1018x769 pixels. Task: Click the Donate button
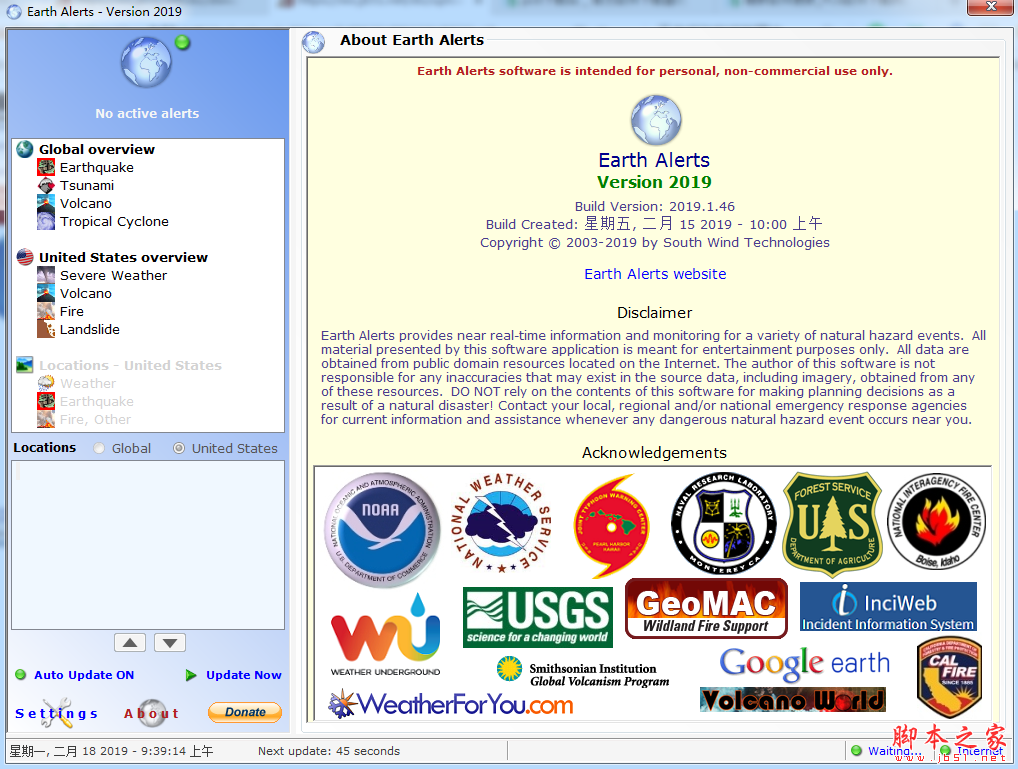tap(245, 712)
